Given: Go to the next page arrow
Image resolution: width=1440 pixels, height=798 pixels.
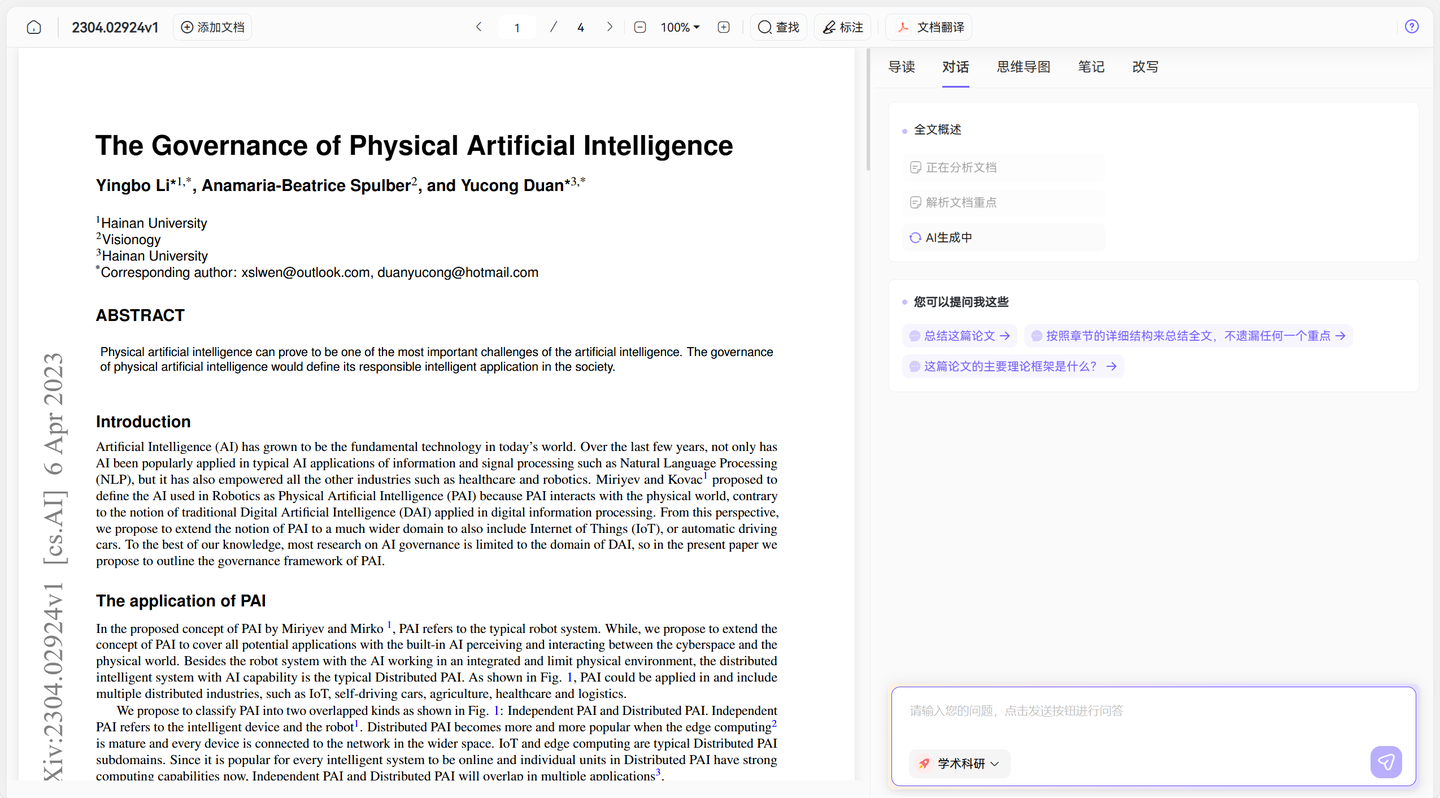Looking at the screenshot, I should [x=609, y=27].
